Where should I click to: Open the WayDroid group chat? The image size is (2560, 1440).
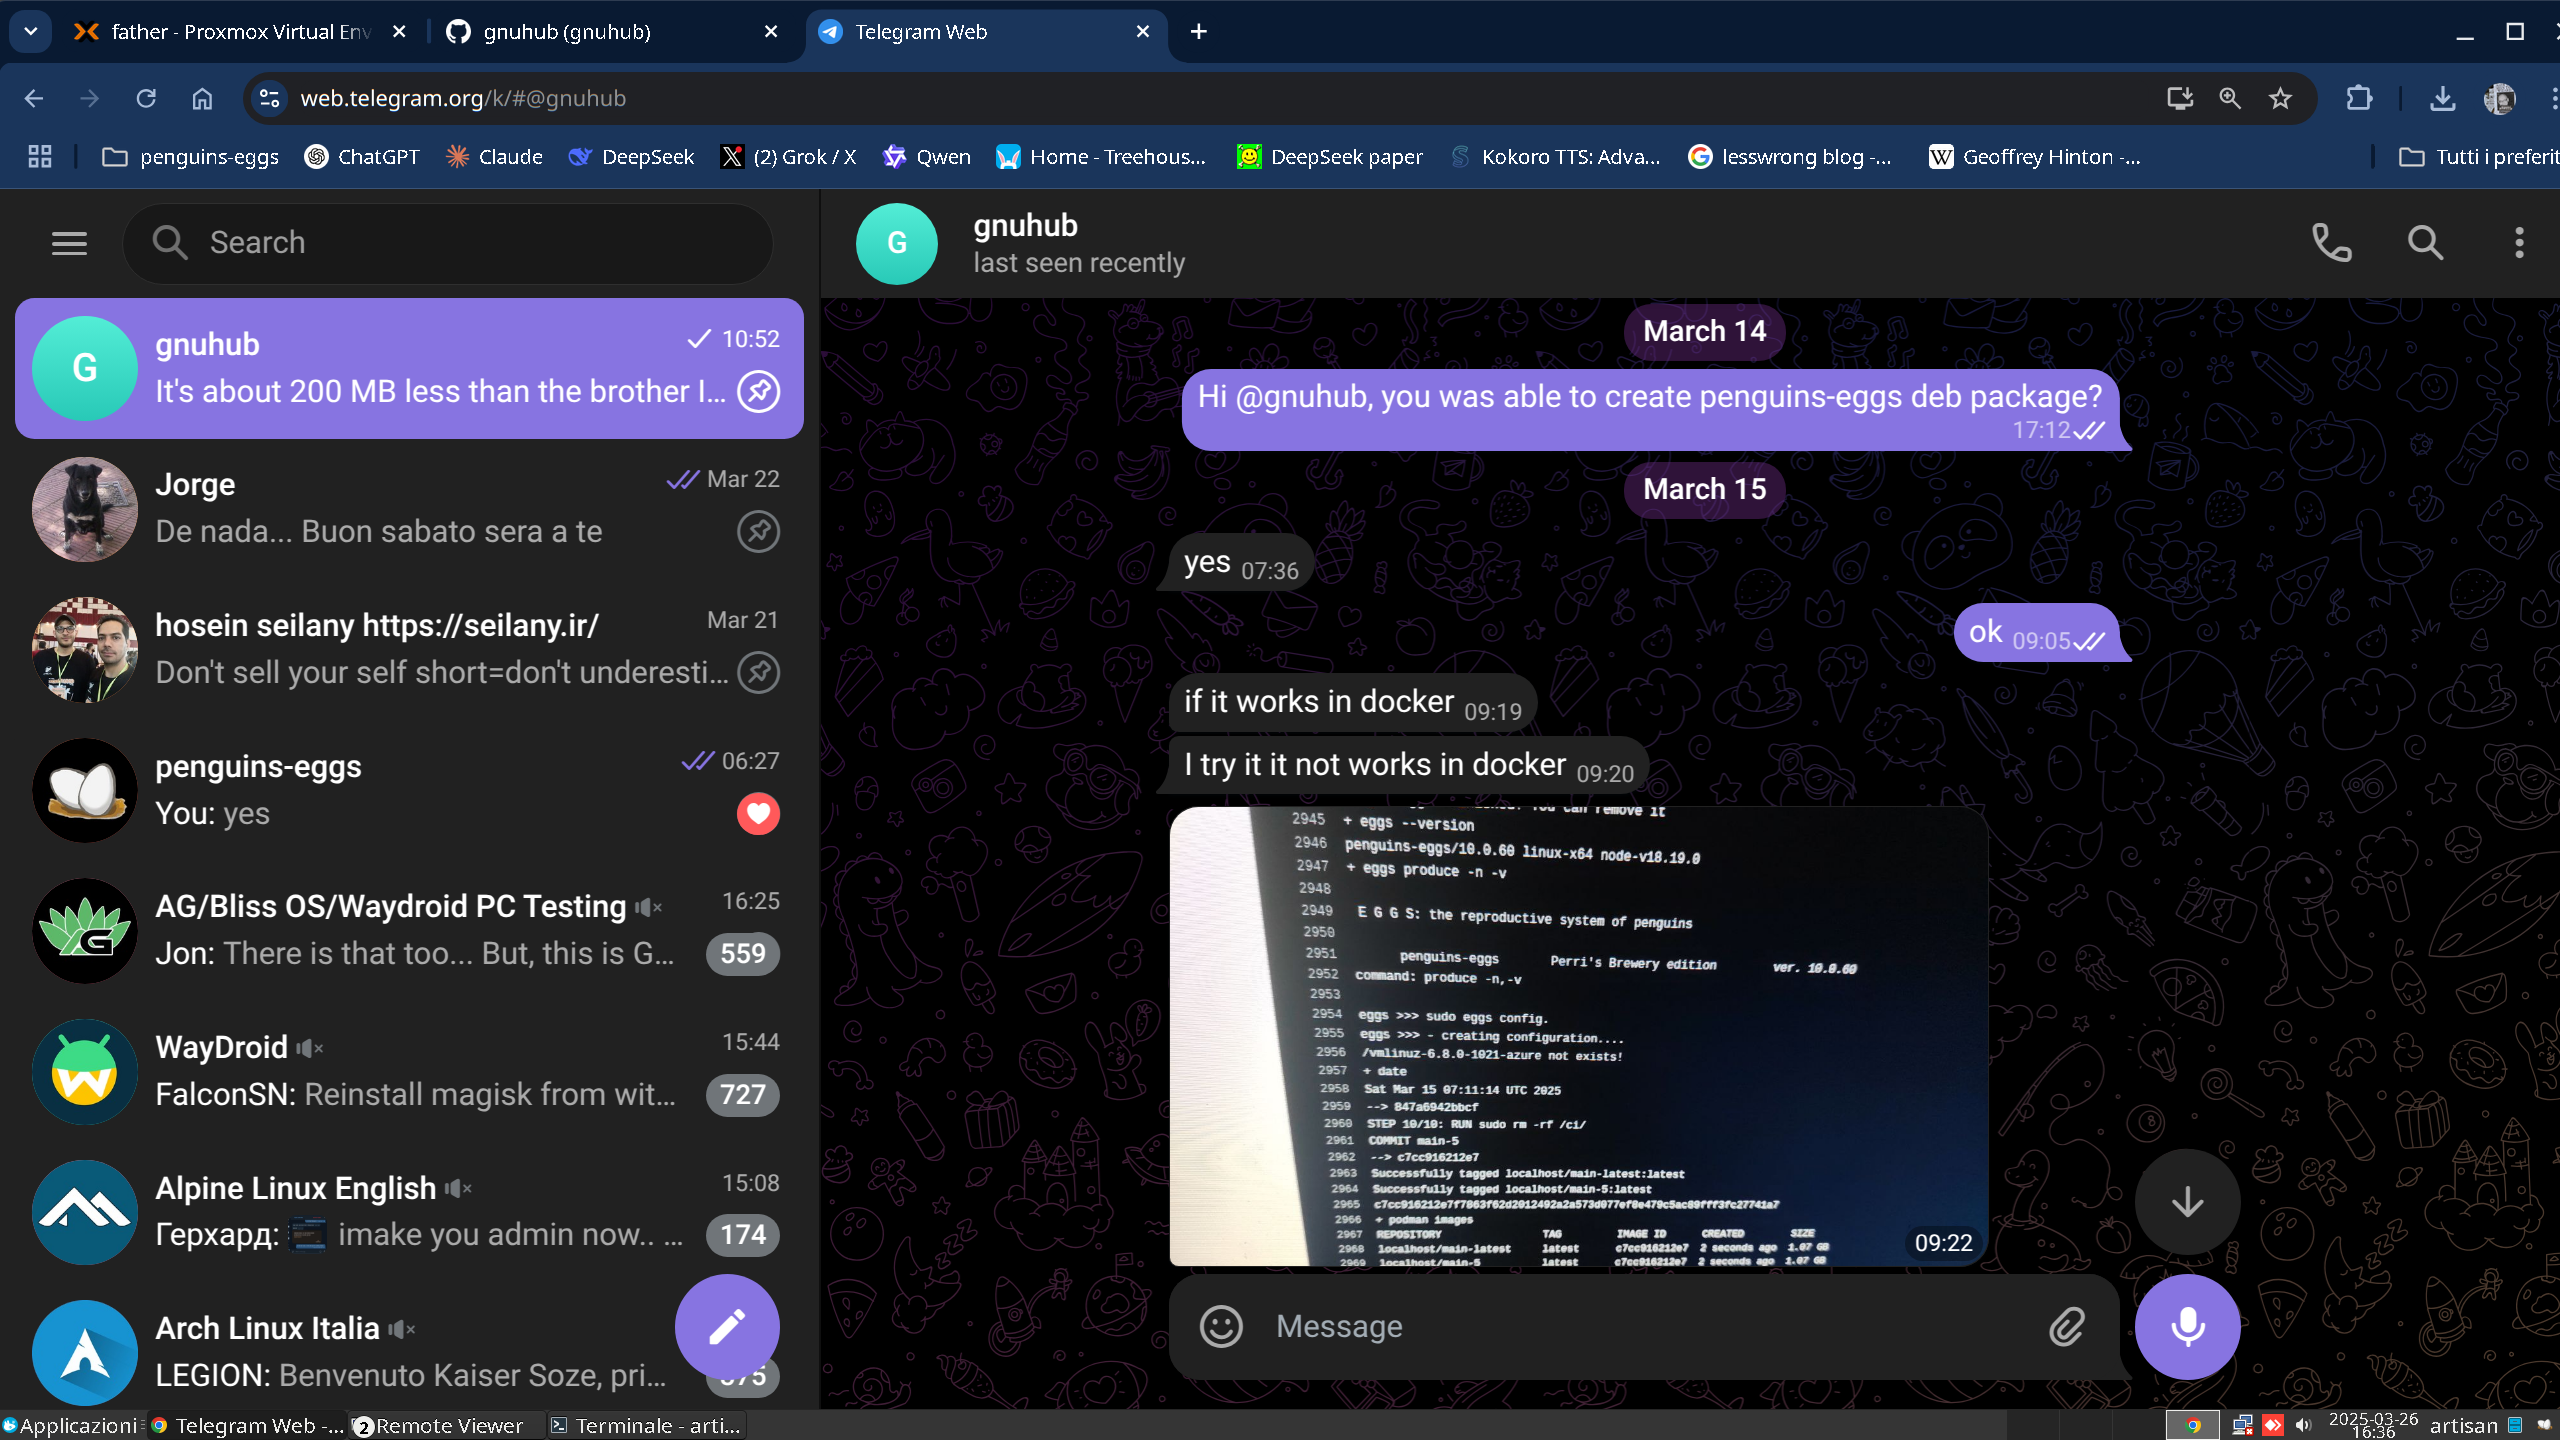(x=409, y=1072)
